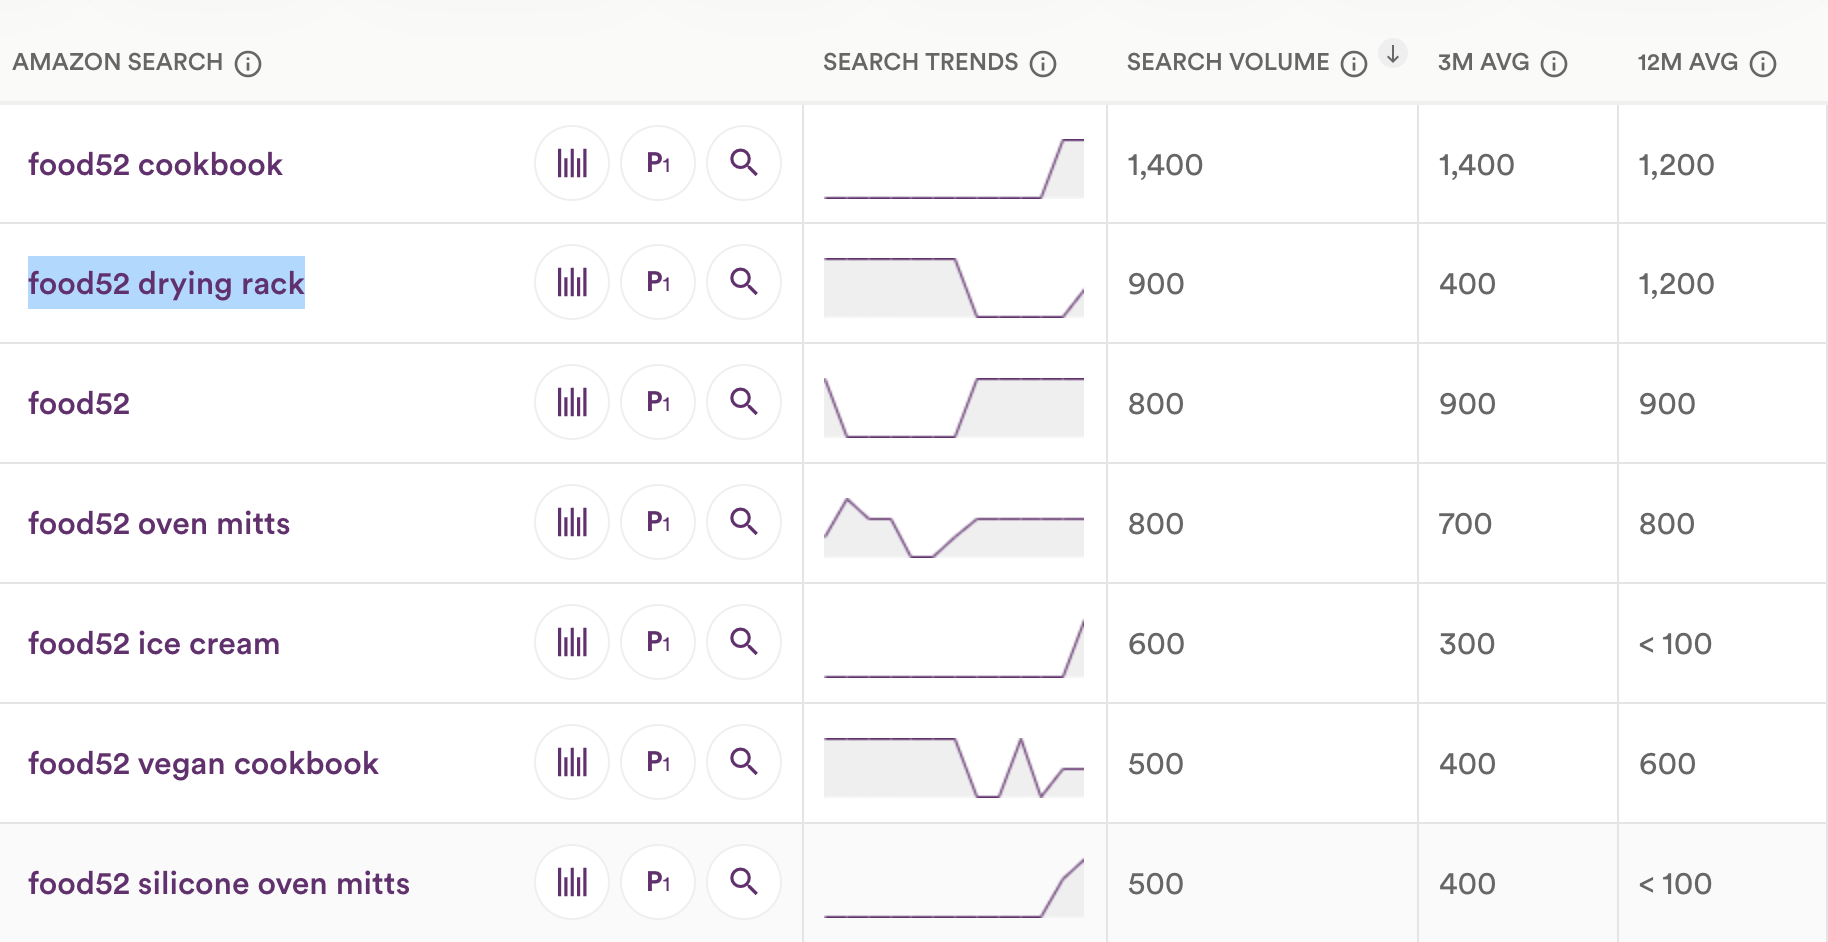This screenshot has width=1828, height=942.
Task: Click the 12M AVG column header
Action: (1687, 62)
